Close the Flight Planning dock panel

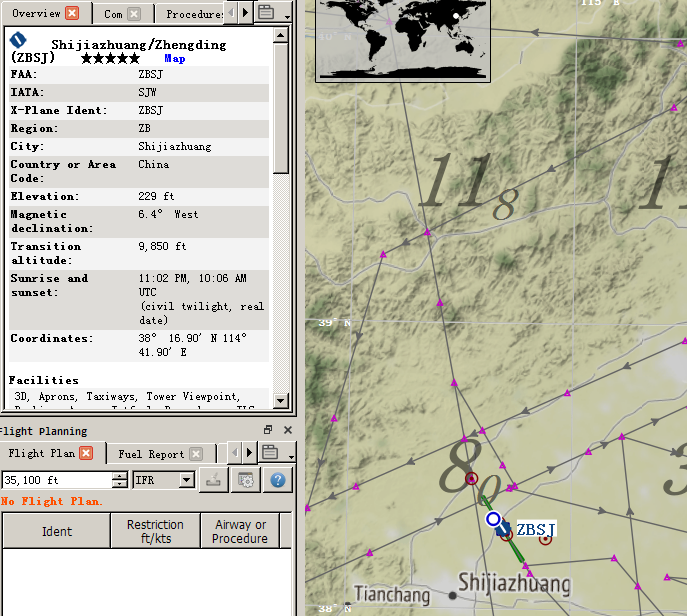pos(288,430)
